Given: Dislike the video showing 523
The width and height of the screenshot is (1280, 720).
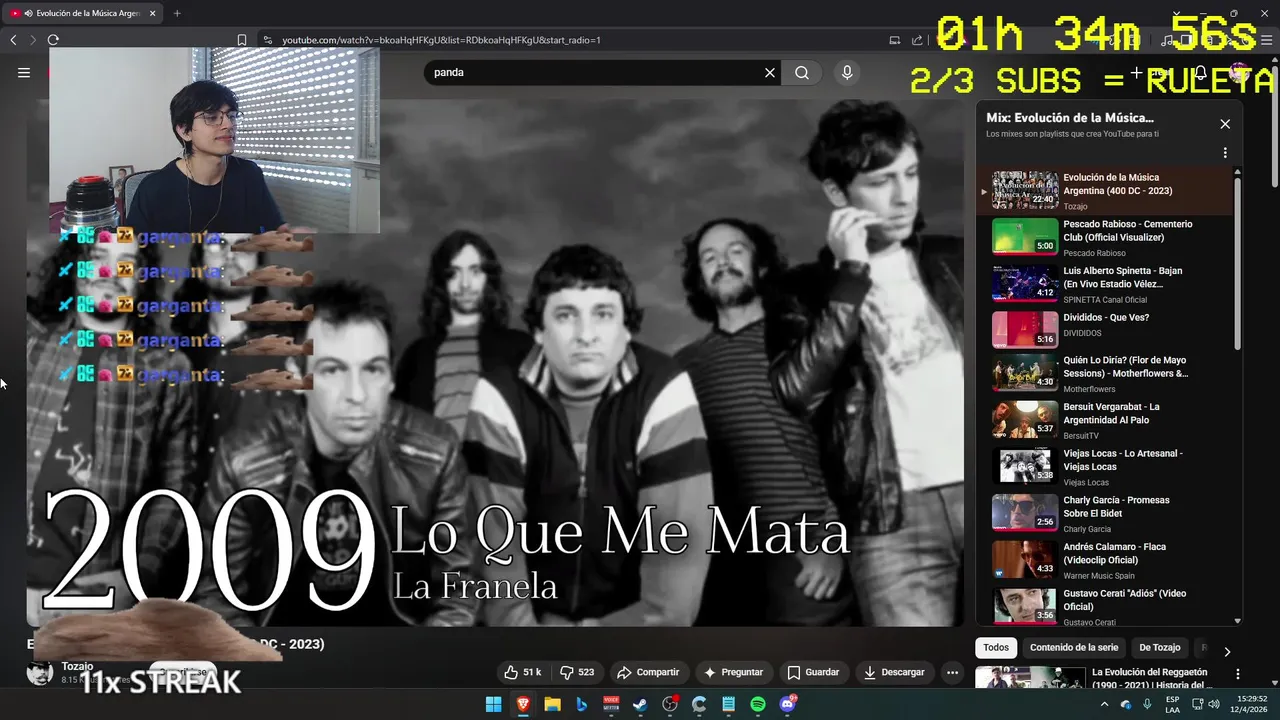Looking at the screenshot, I should point(577,672).
